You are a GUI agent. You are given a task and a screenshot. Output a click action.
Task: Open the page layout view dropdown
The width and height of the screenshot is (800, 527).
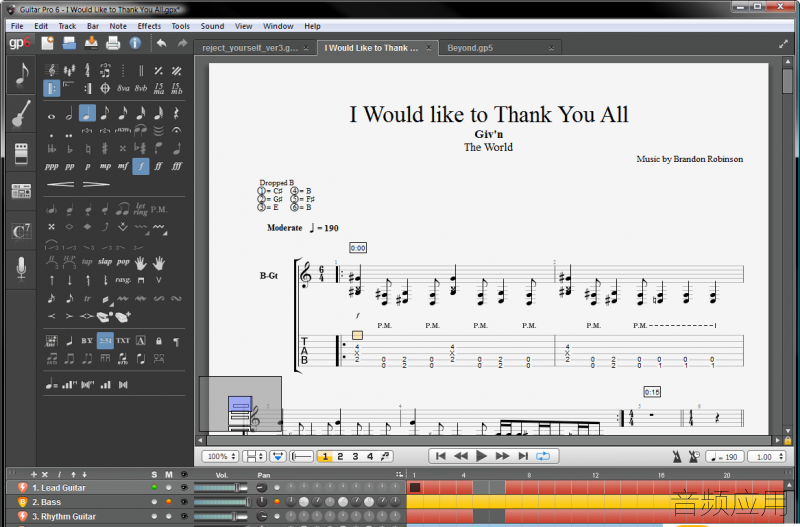[254, 457]
